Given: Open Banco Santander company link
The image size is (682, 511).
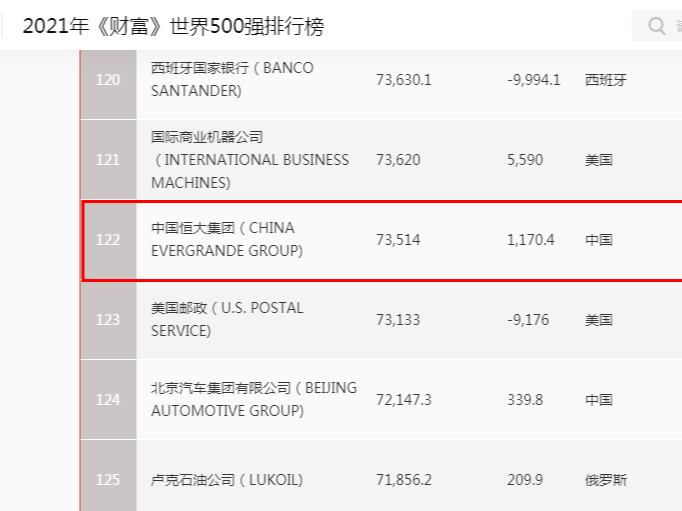Looking at the screenshot, I should [x=232, y=79].
